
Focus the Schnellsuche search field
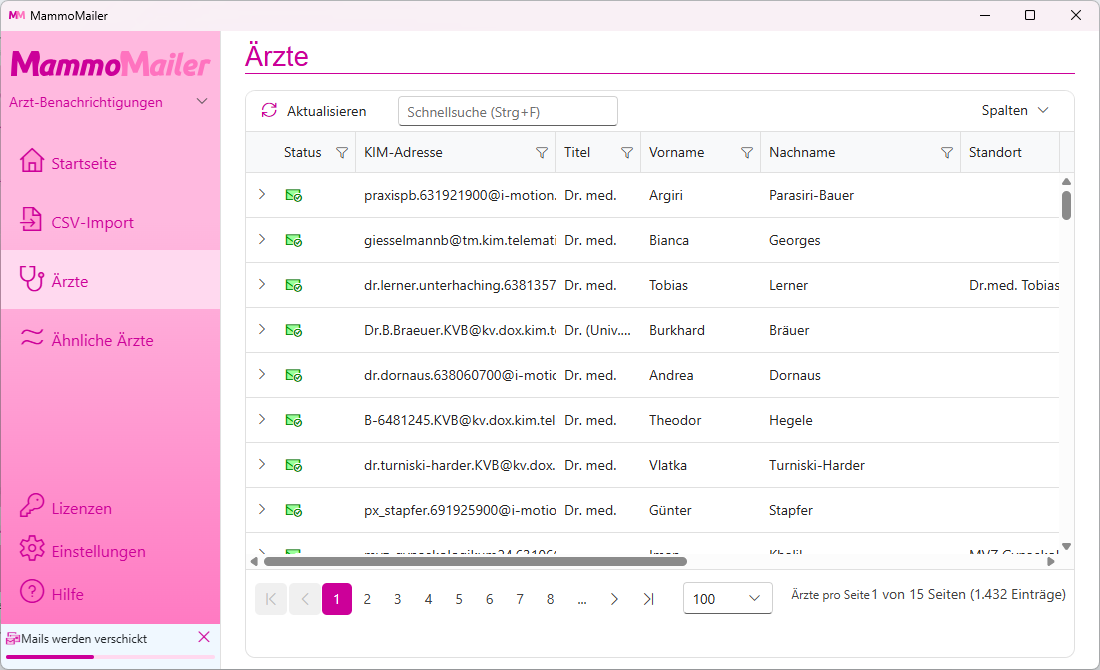508,112
